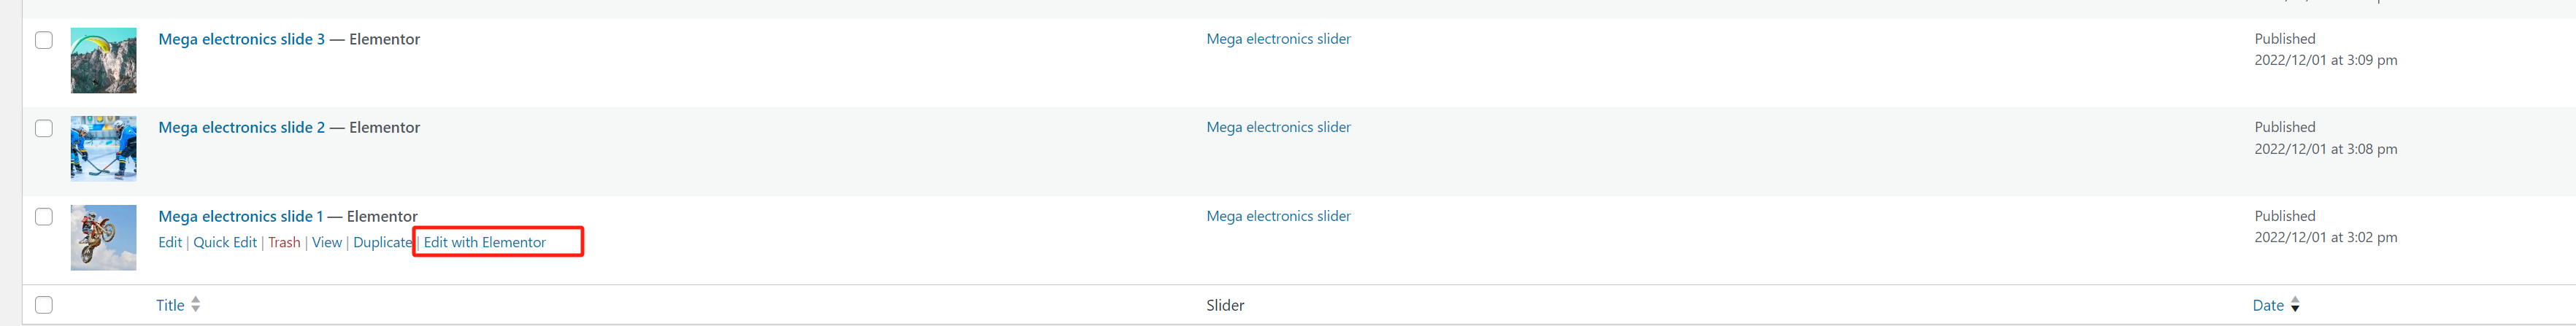Viewport: 2576px width, 326px height.
Task: Click Edit with Elementor for slide 1
Action: coord(485,242)
